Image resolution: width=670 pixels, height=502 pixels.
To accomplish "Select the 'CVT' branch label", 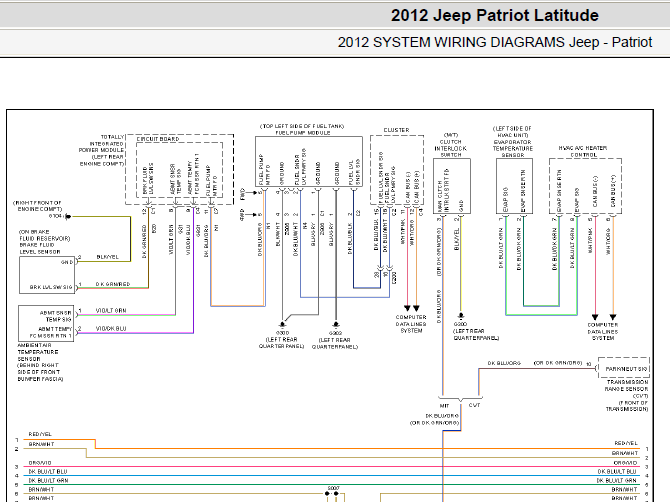I will click(474, 405).
